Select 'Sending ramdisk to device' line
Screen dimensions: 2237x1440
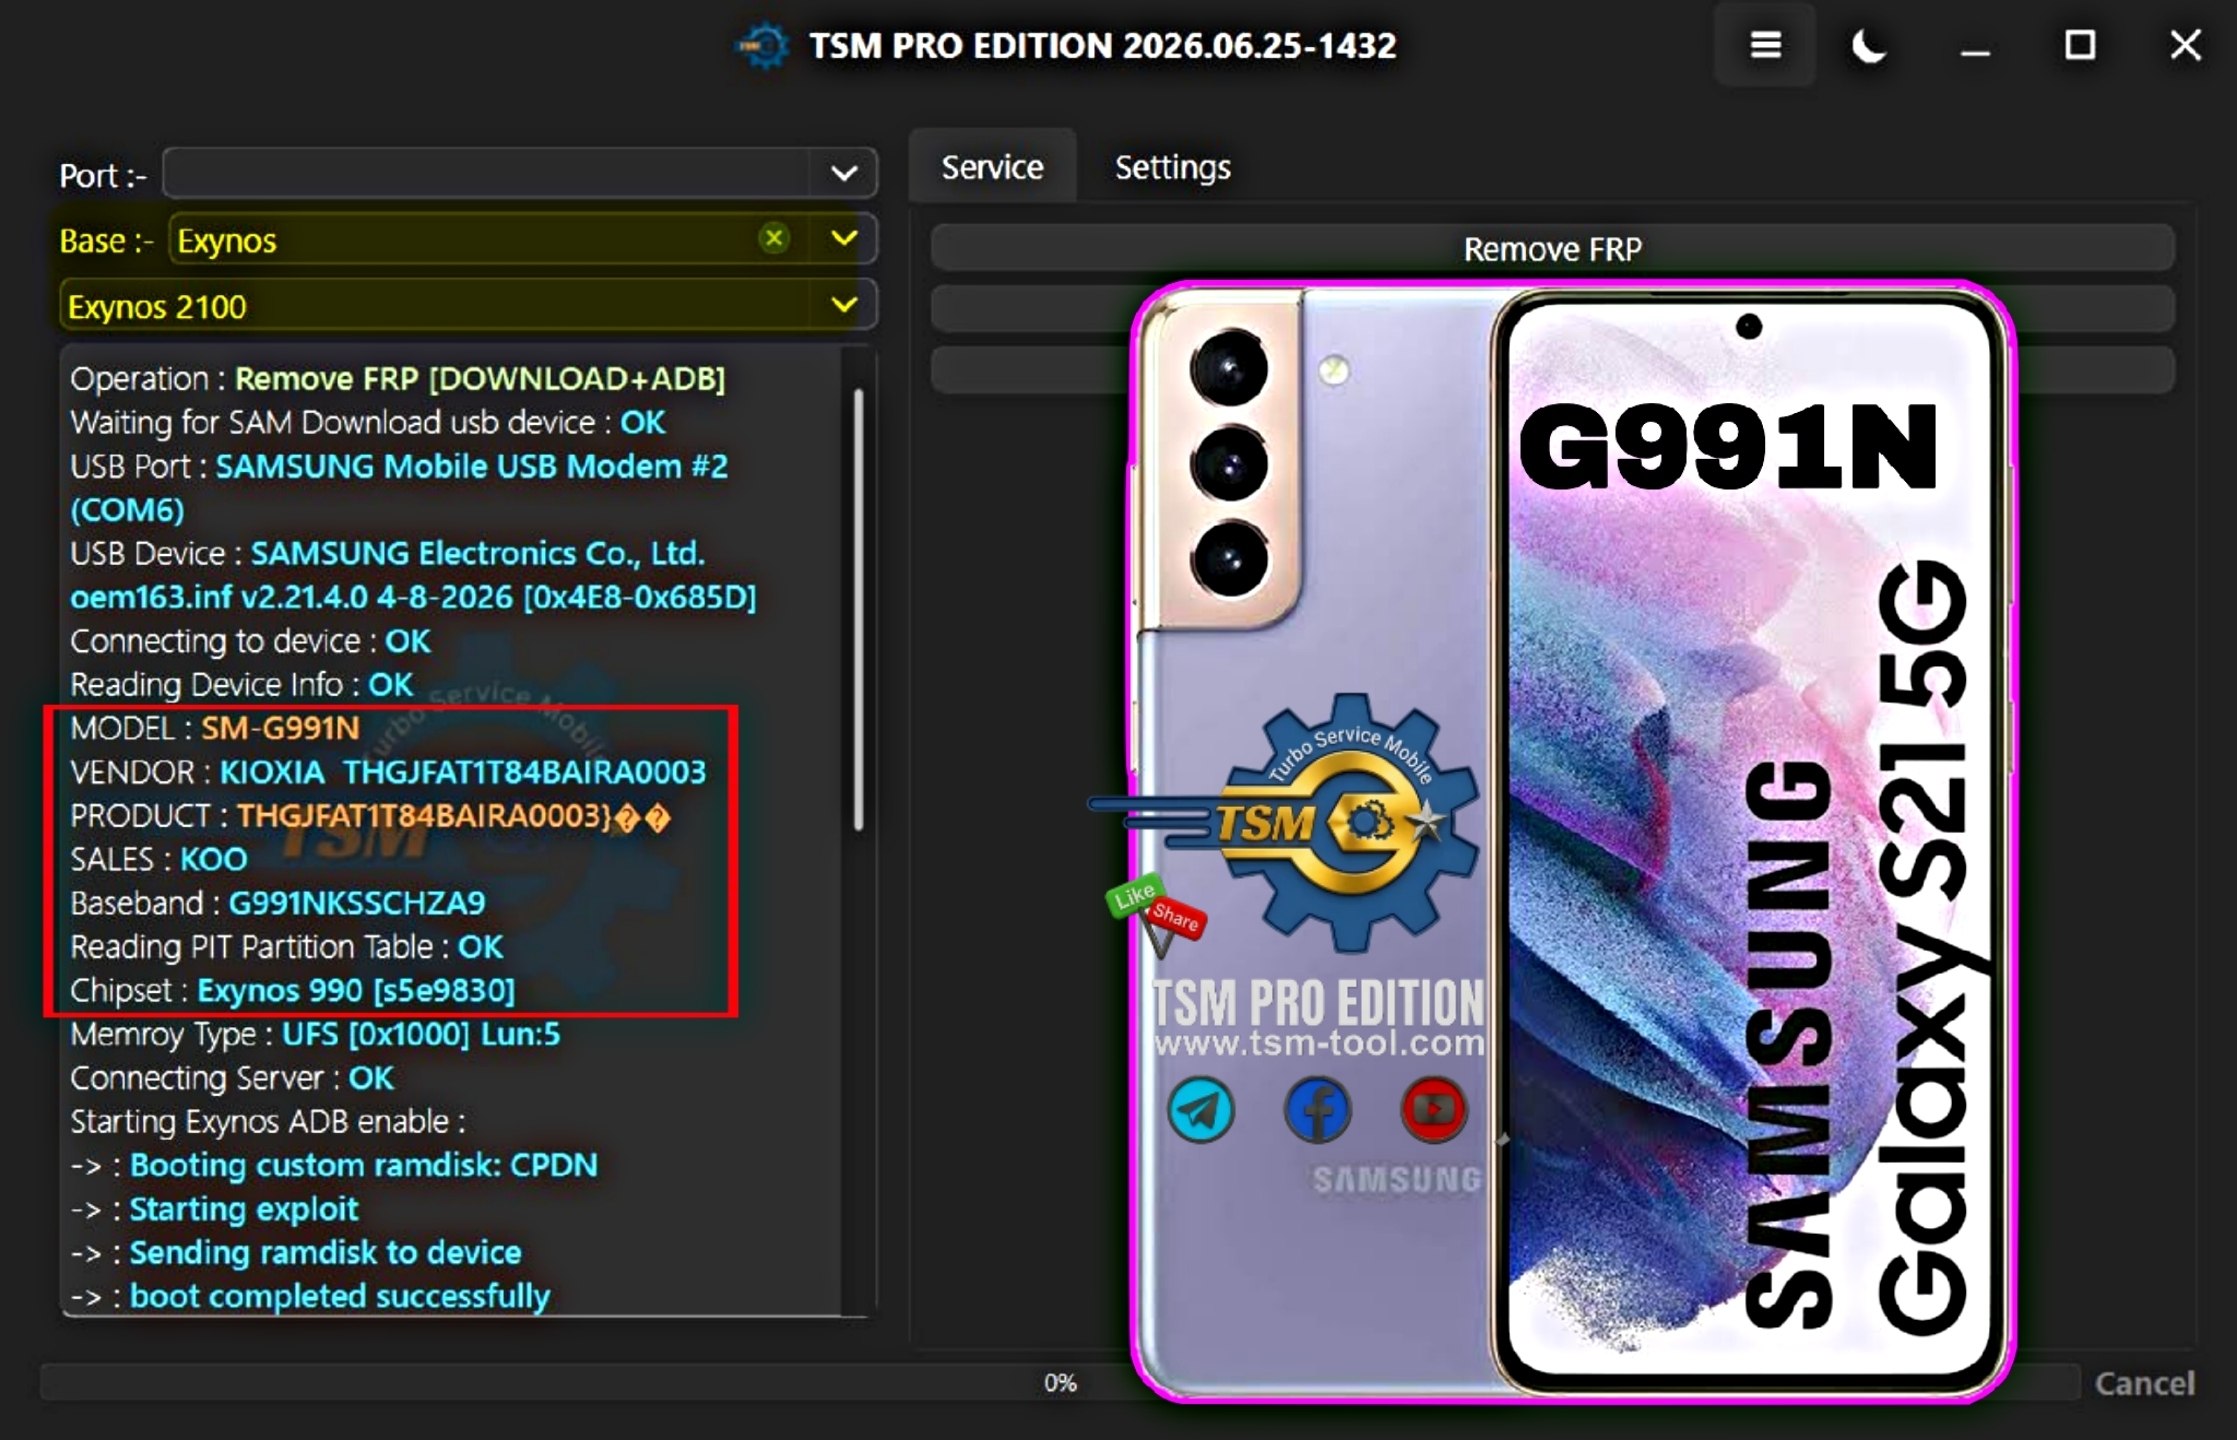point(296,1252)
